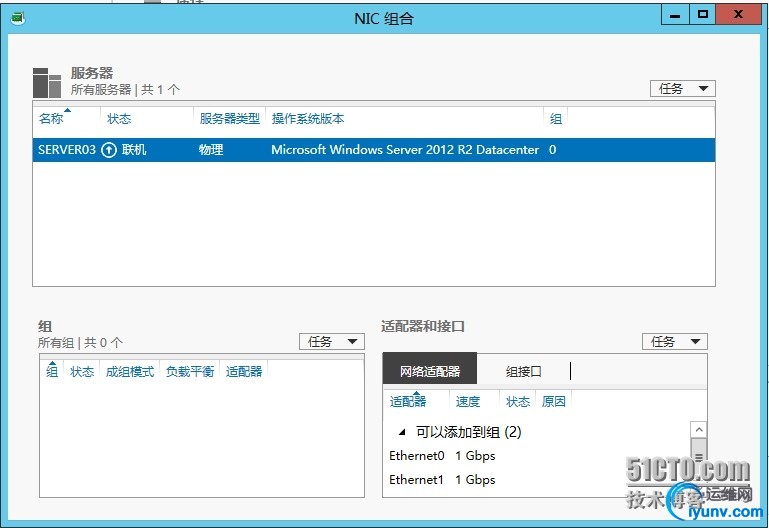Click the 联机 status cell for SERVER03
The height and width of the screenshot is (528, 769).
tap(134, 150)
